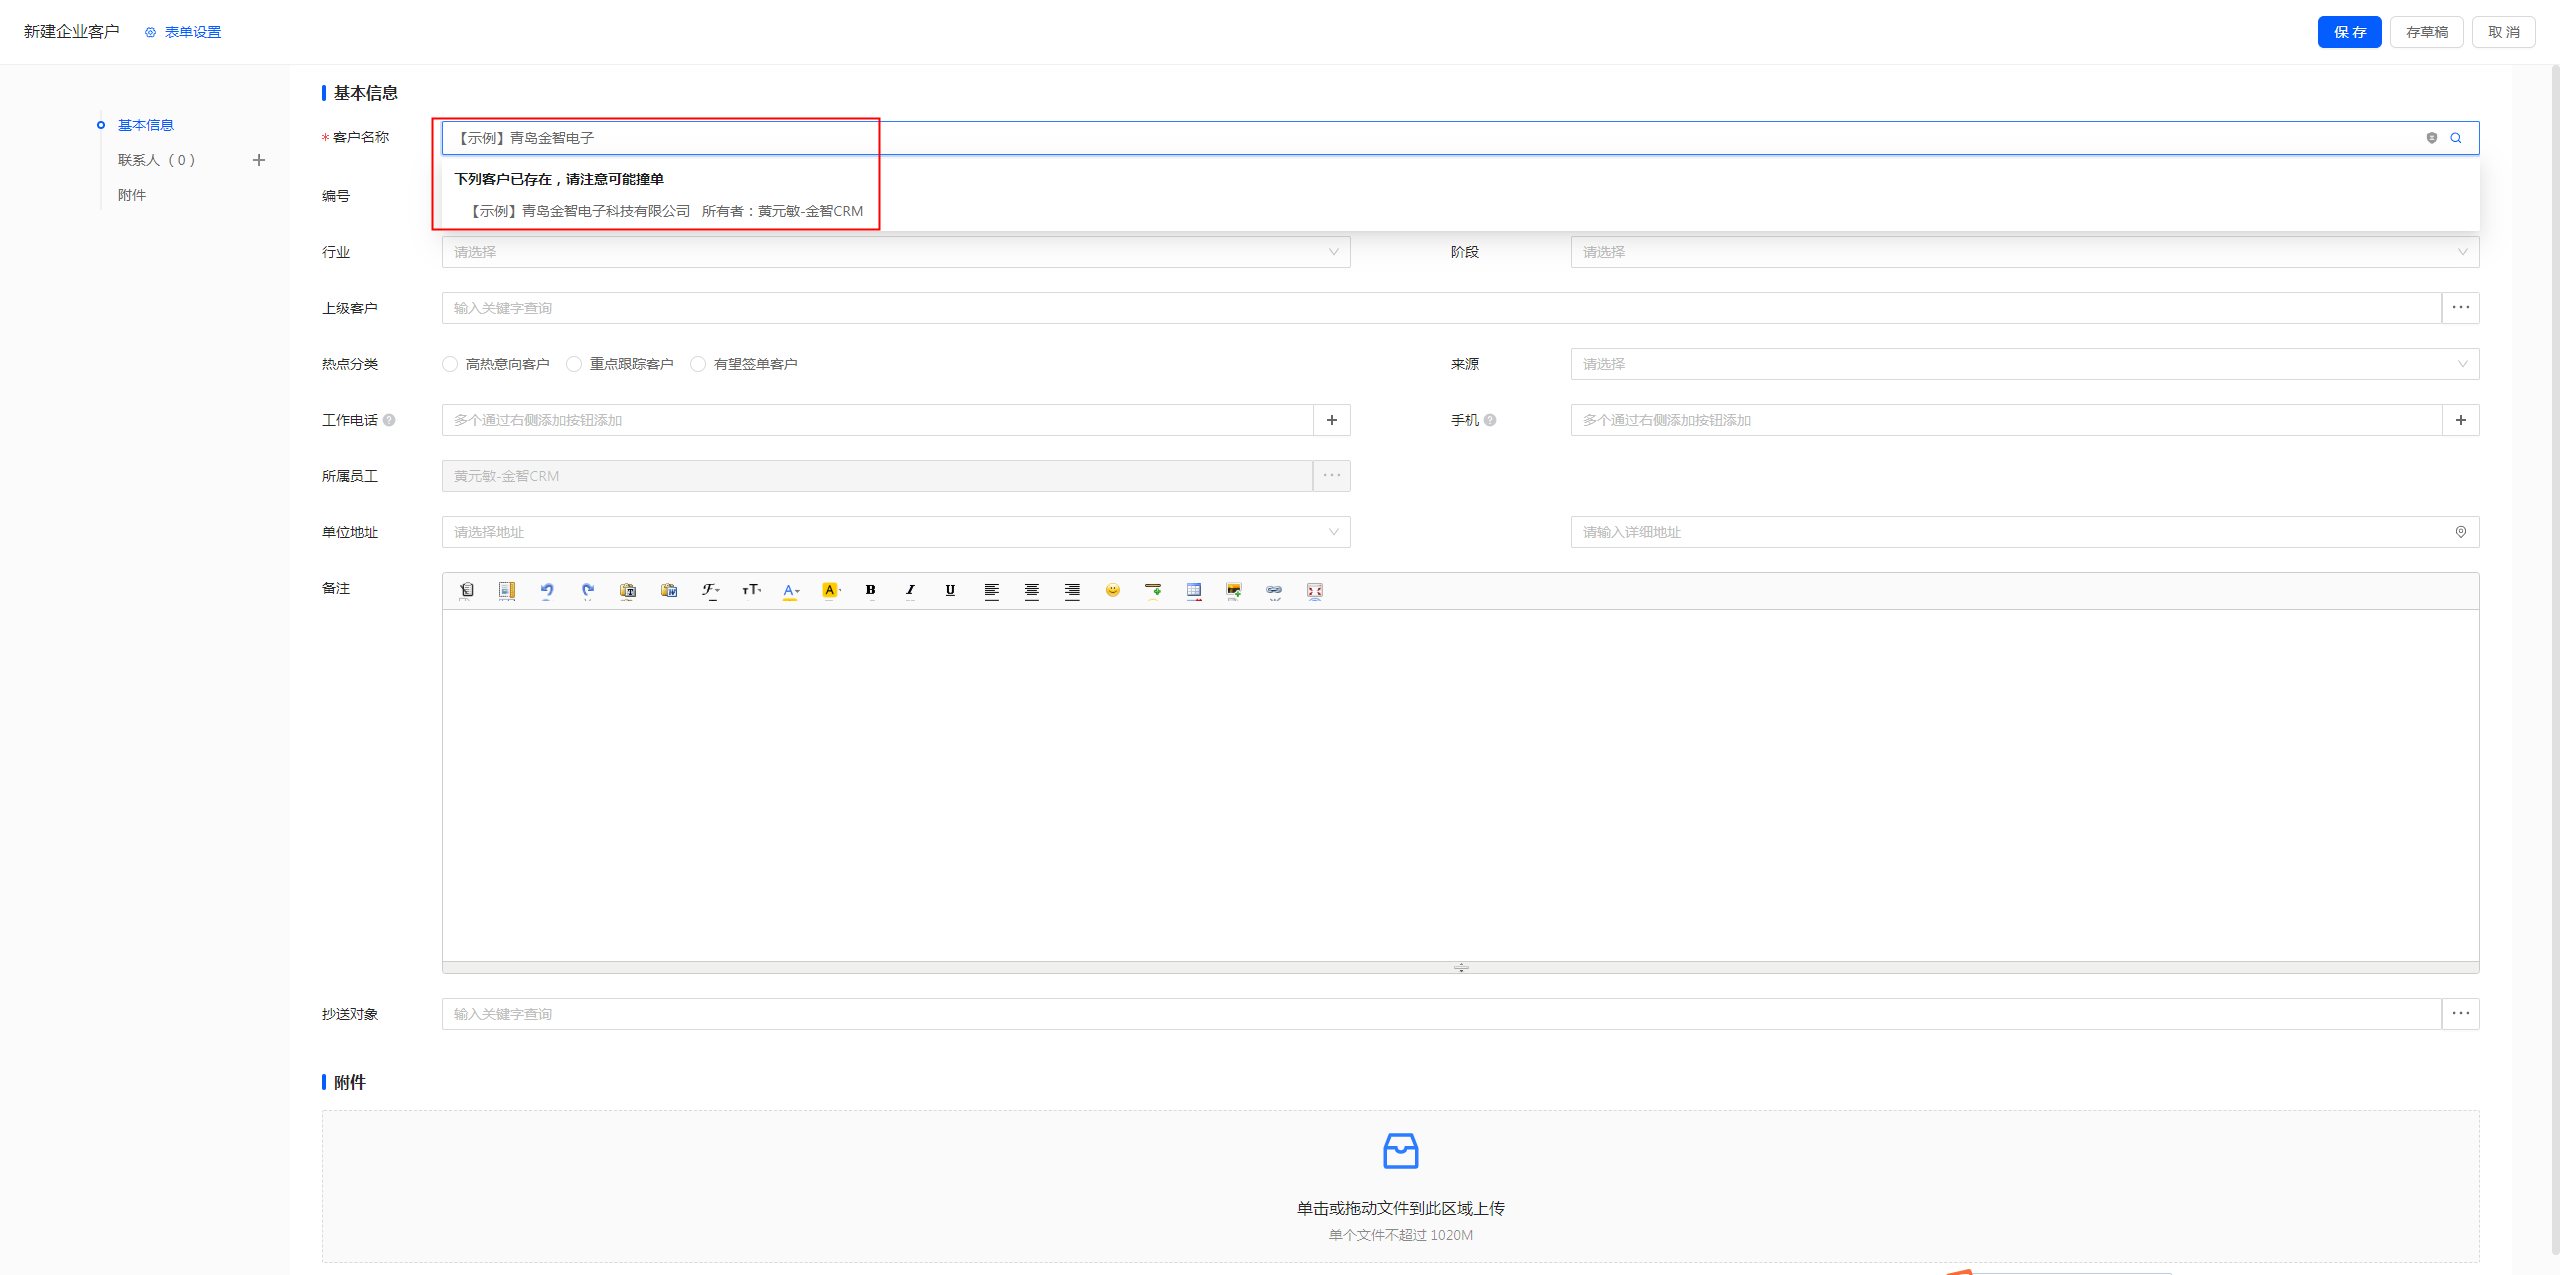Click the redo icon in remarks editor
This screenshot has width=2560, height=1275.
click(x=588, y=590)
